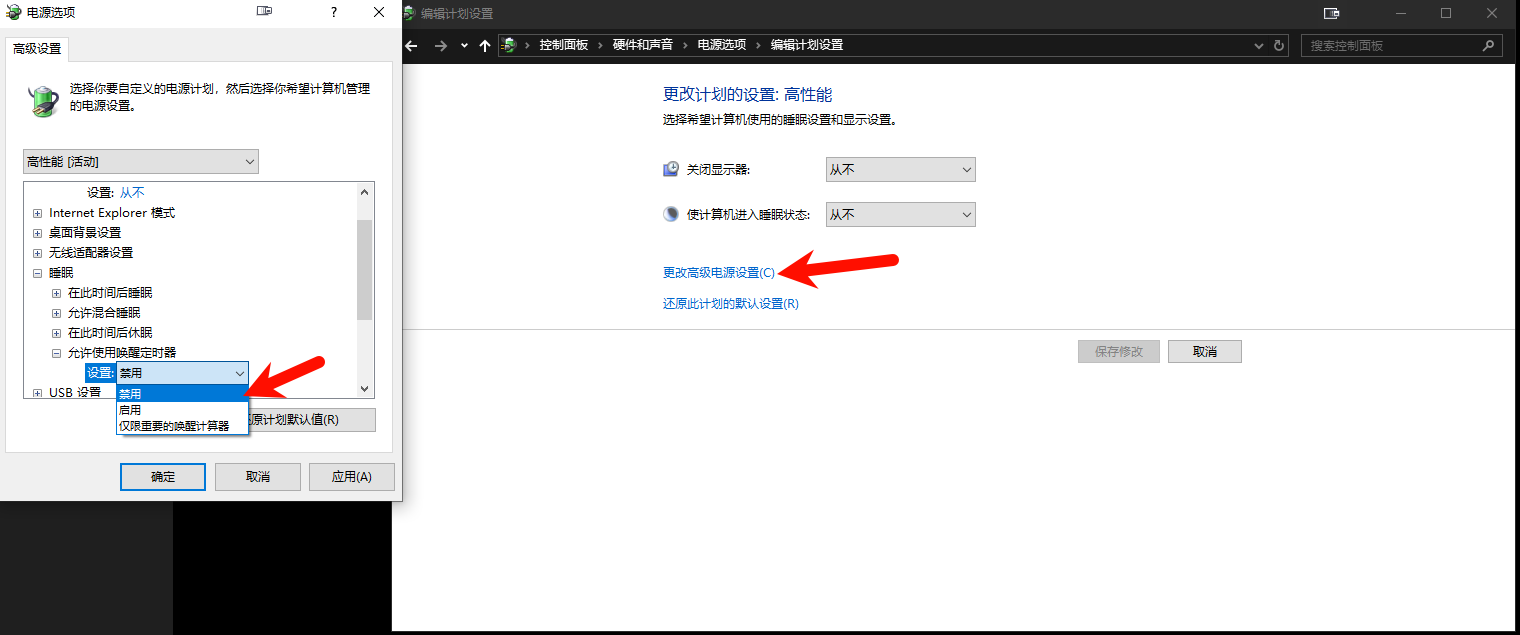Open the 使计算机进入睡眠状态 dropdown
This screenshot has height=635, width=1520.
[900, 214]
